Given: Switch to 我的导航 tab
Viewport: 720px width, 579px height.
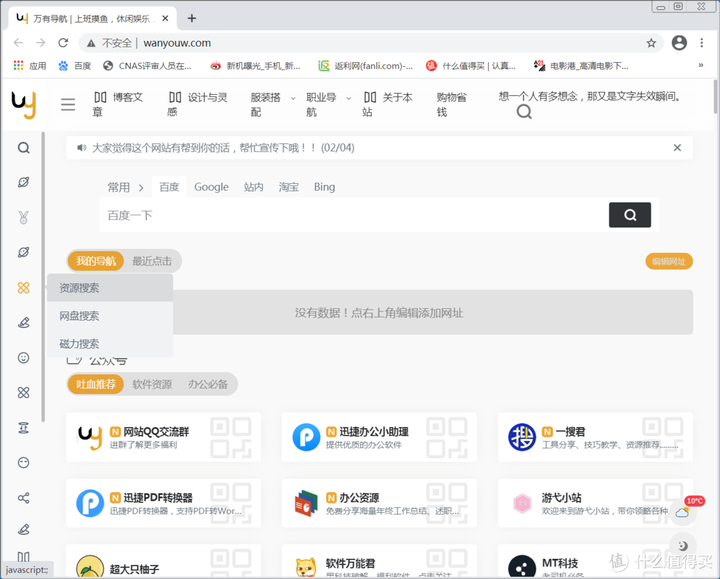Looking at the screenshot, I should pyautogui.click(x=96, y=261).
